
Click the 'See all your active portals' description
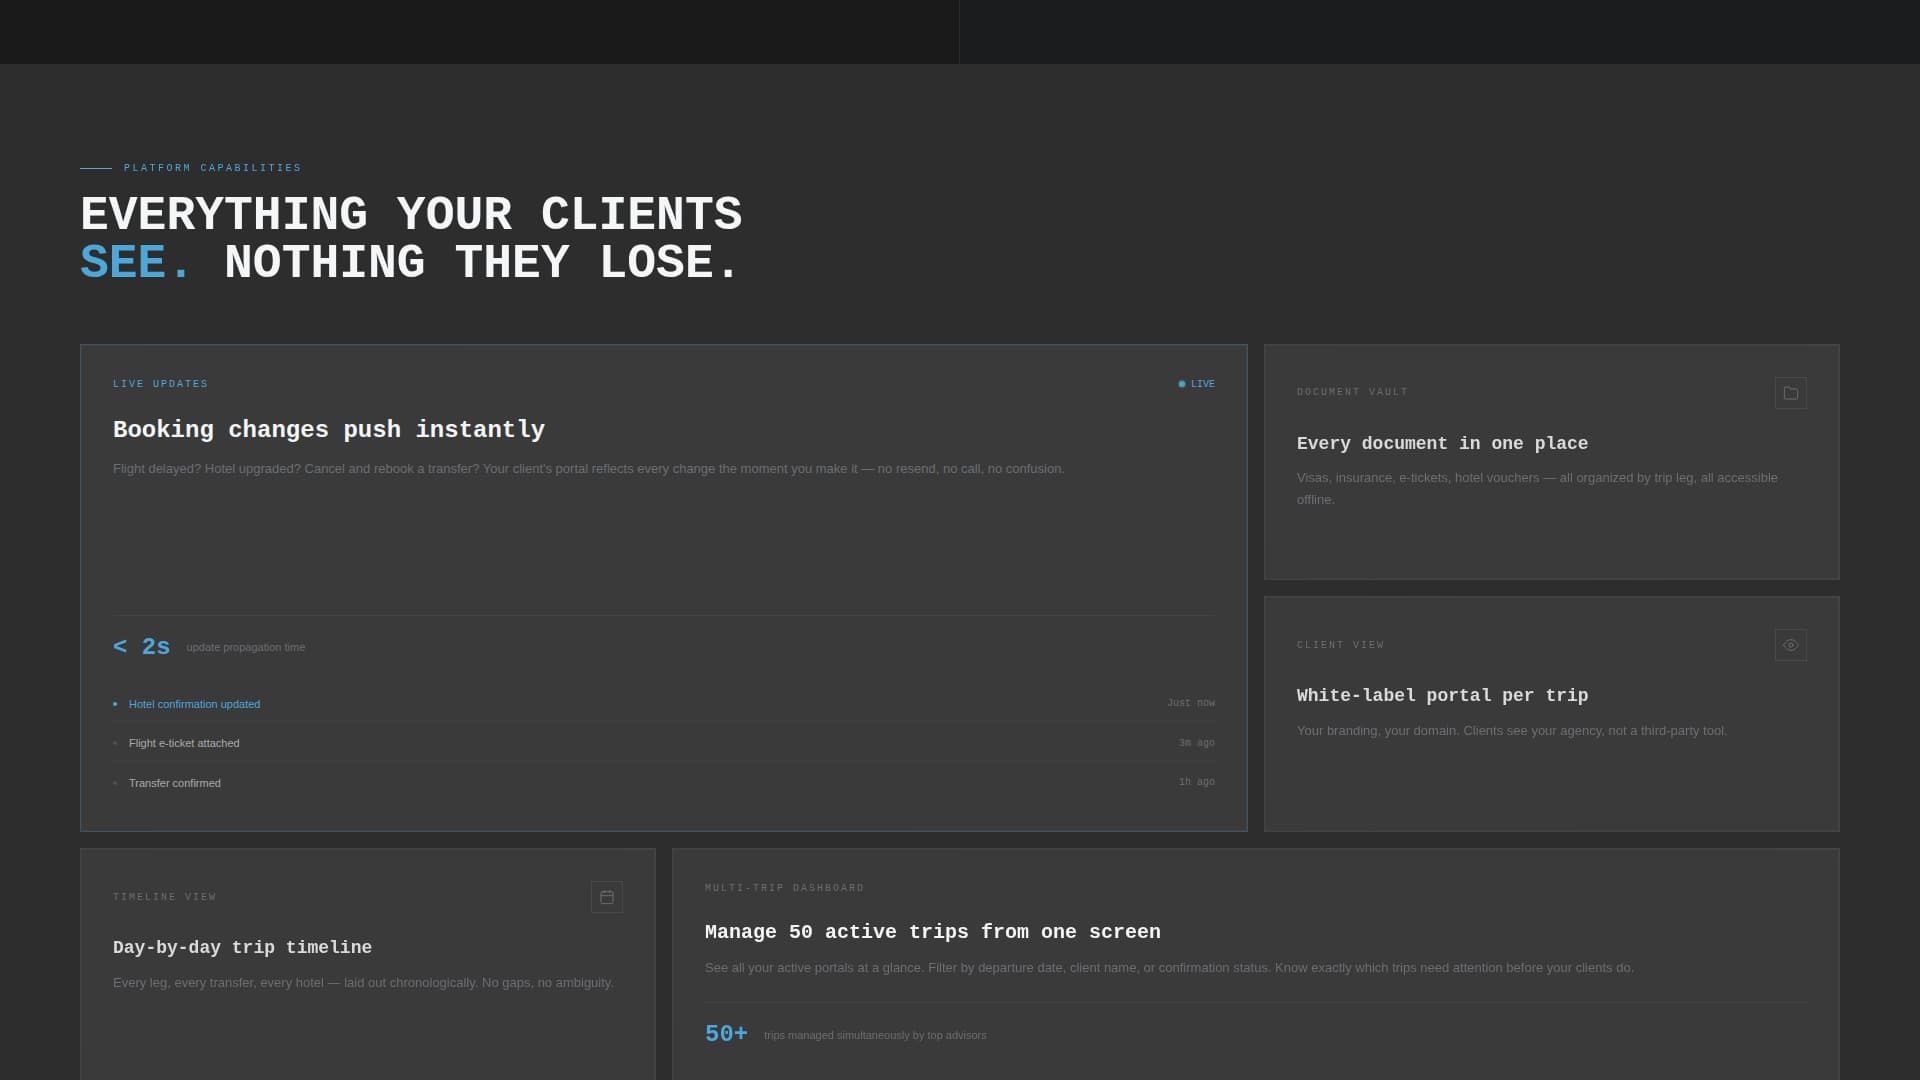[1169, 968]
